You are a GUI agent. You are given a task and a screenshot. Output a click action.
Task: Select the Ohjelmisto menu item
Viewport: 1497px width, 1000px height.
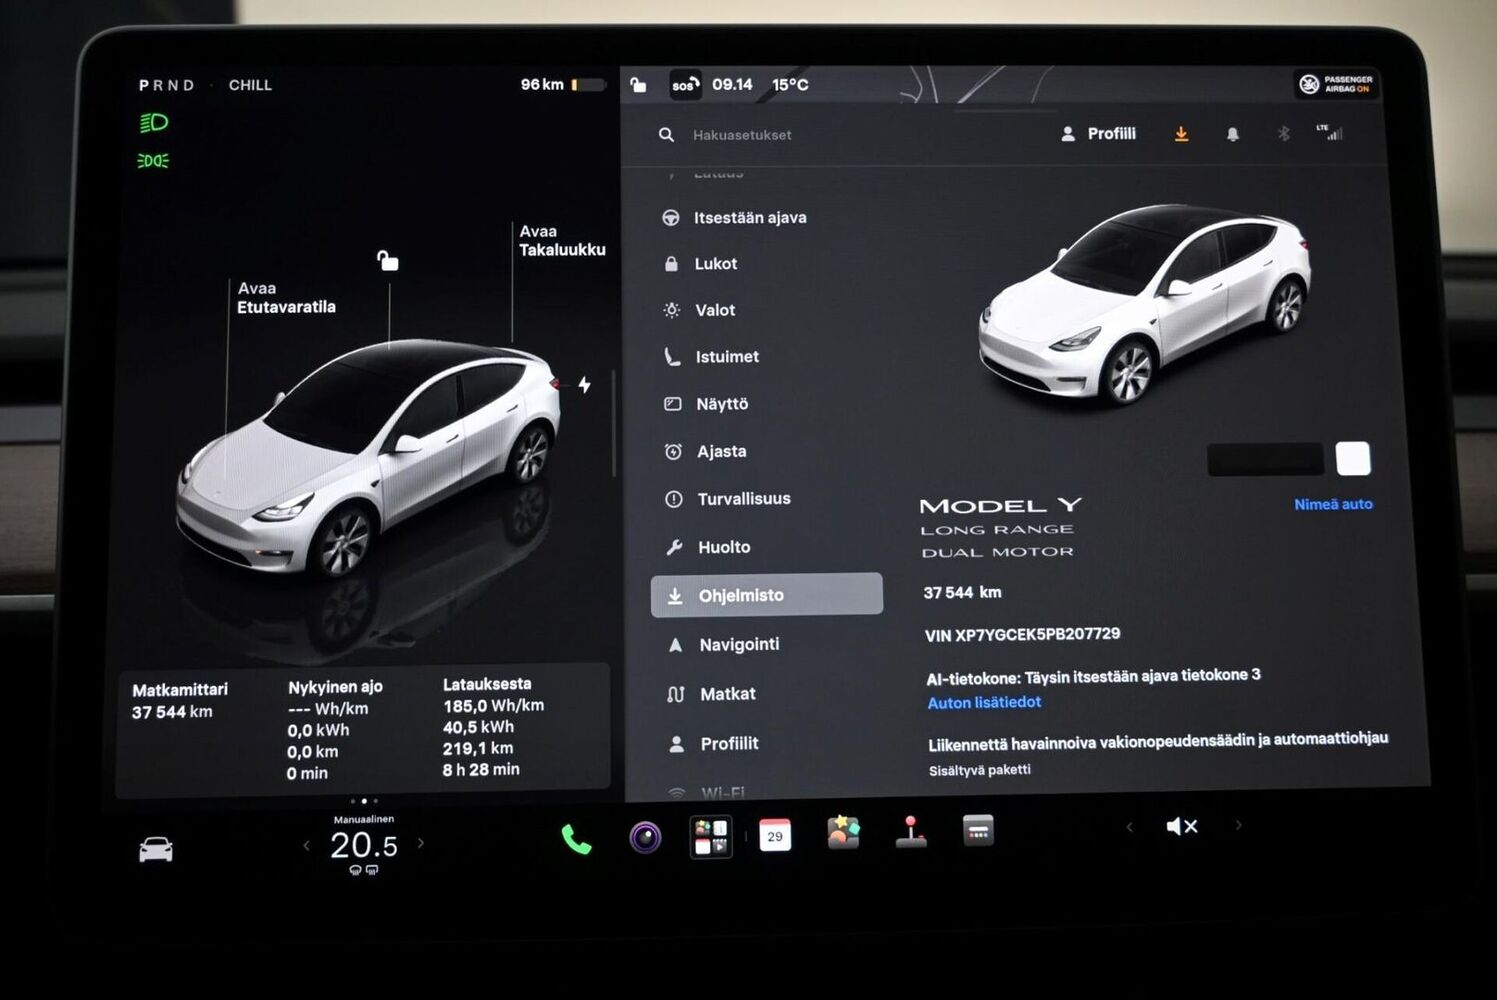click(x=767, y=595)
